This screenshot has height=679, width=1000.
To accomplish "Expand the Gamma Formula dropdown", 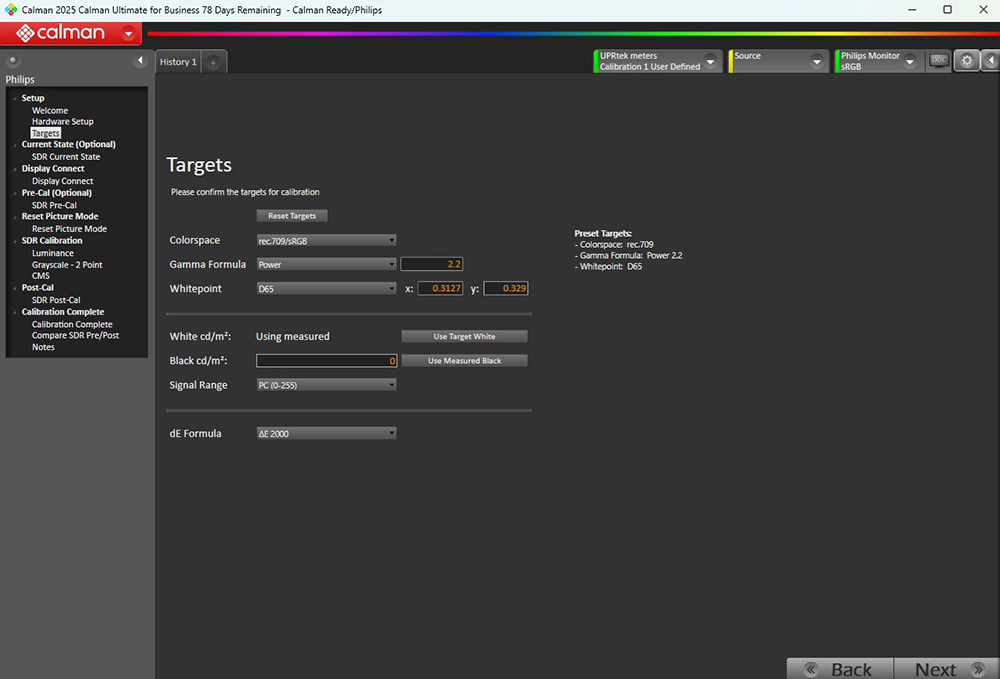I will pyautogui.click(x=326, y=265).
